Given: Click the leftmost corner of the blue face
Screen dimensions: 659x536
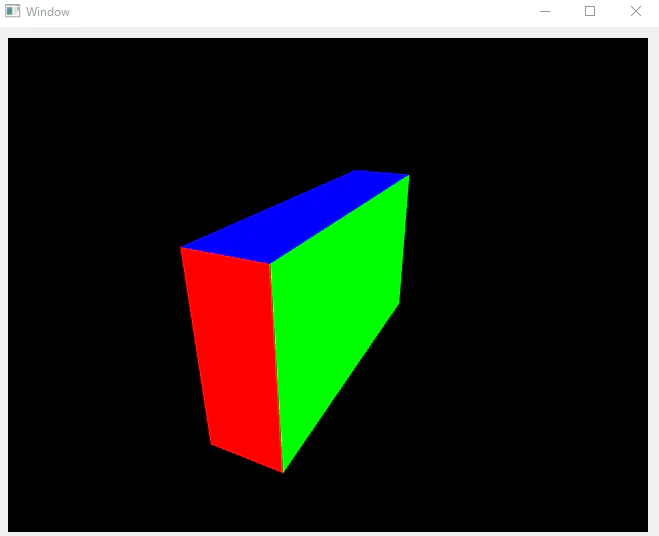Looking at the screenshot, I should tap(181, 248).
